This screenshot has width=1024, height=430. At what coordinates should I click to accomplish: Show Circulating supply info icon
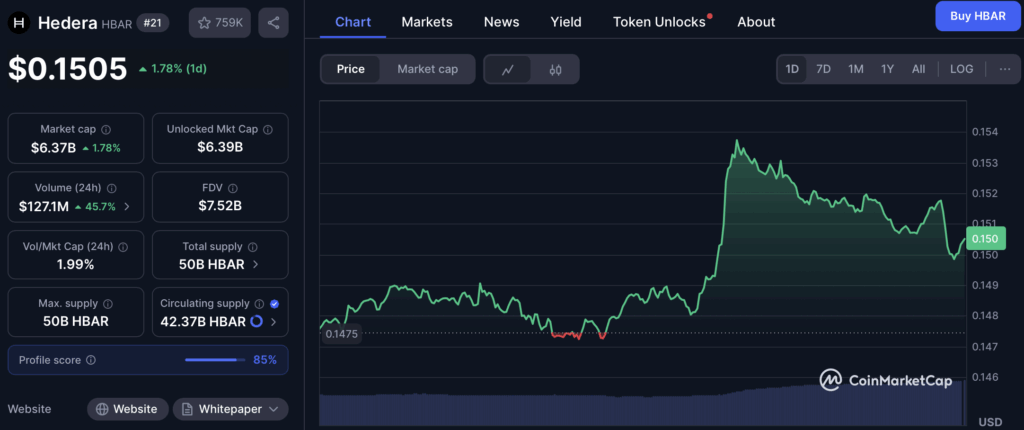[x=260, y=304]
